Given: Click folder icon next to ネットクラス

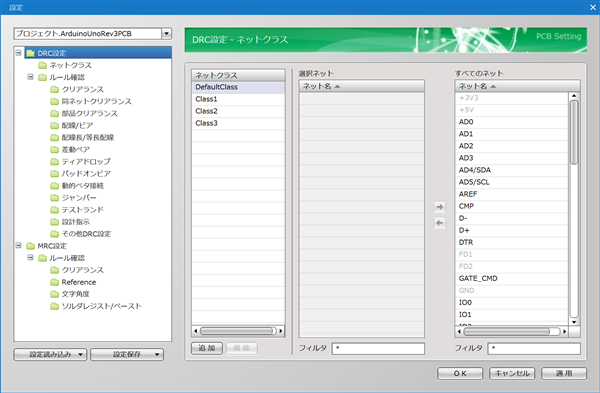Looking at the screenshot, I should coord(42,65).
